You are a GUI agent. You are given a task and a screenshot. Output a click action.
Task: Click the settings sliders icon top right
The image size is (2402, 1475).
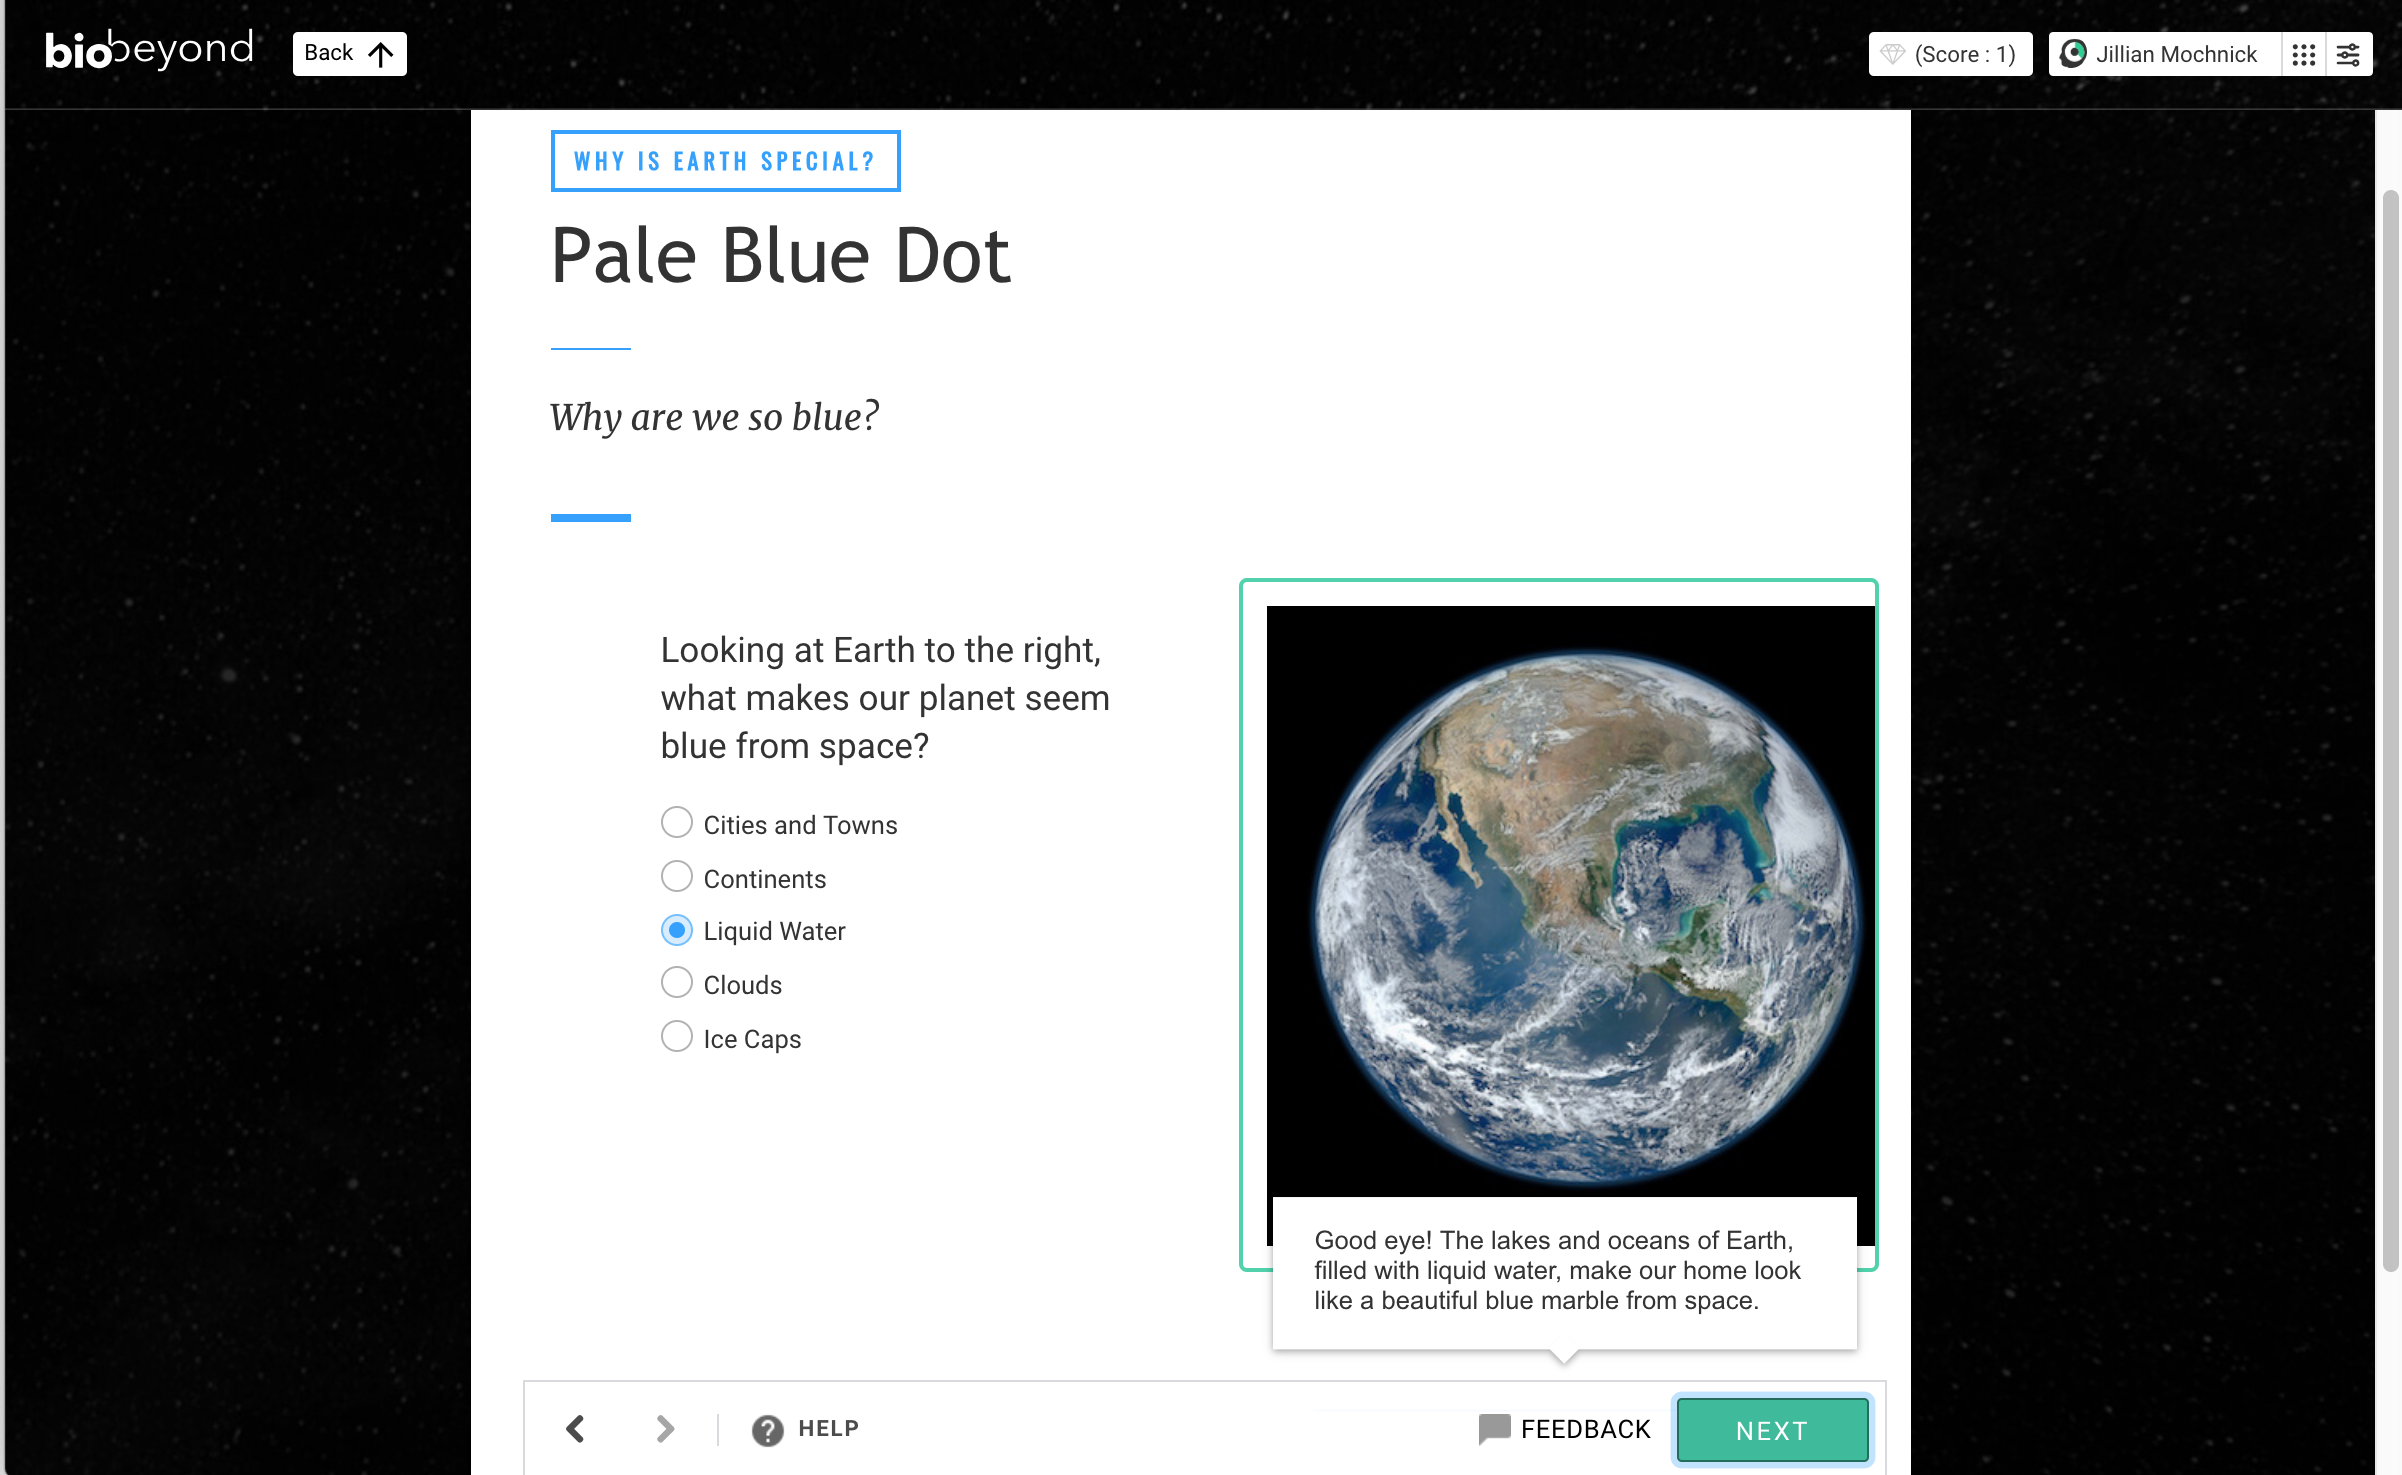tap(2349, 54)
